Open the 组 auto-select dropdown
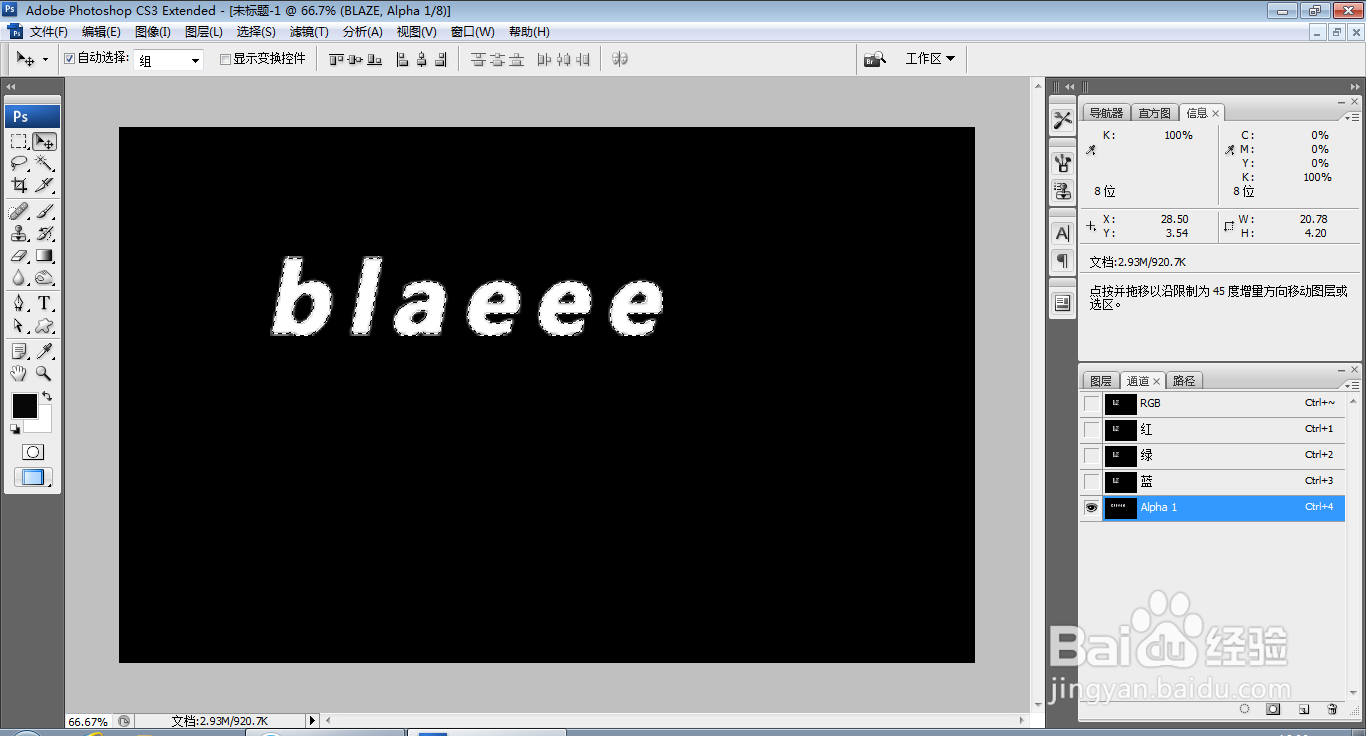Screen dimensions: 1366x736 point(169,60)
